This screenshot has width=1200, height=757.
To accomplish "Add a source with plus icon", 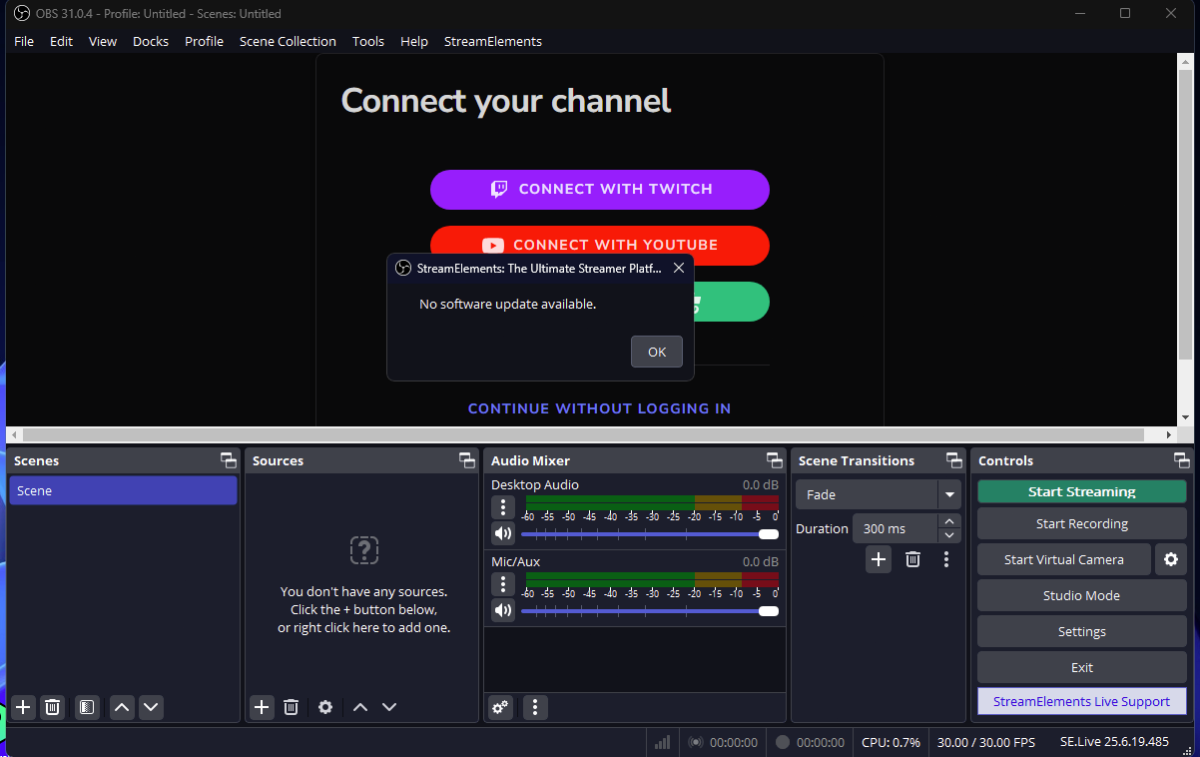I will (x=262, y=707).
